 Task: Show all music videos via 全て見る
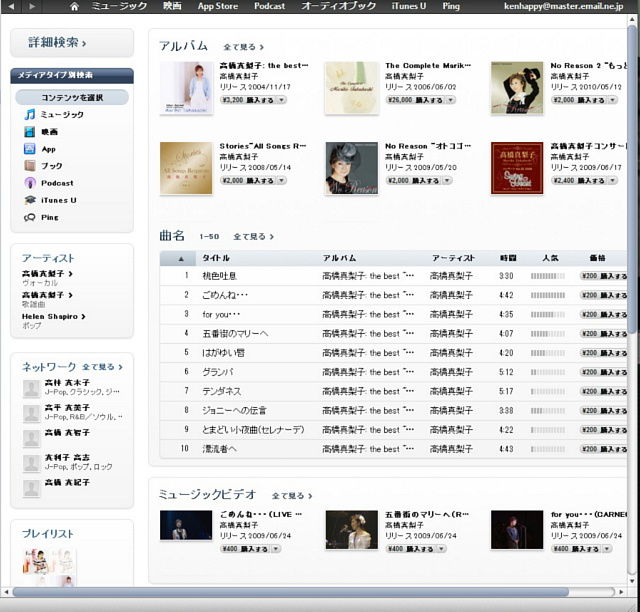[x=292, y=496]
